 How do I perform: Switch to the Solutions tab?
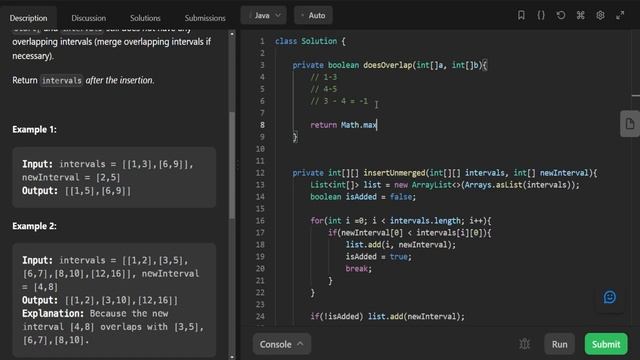[145, 18]
